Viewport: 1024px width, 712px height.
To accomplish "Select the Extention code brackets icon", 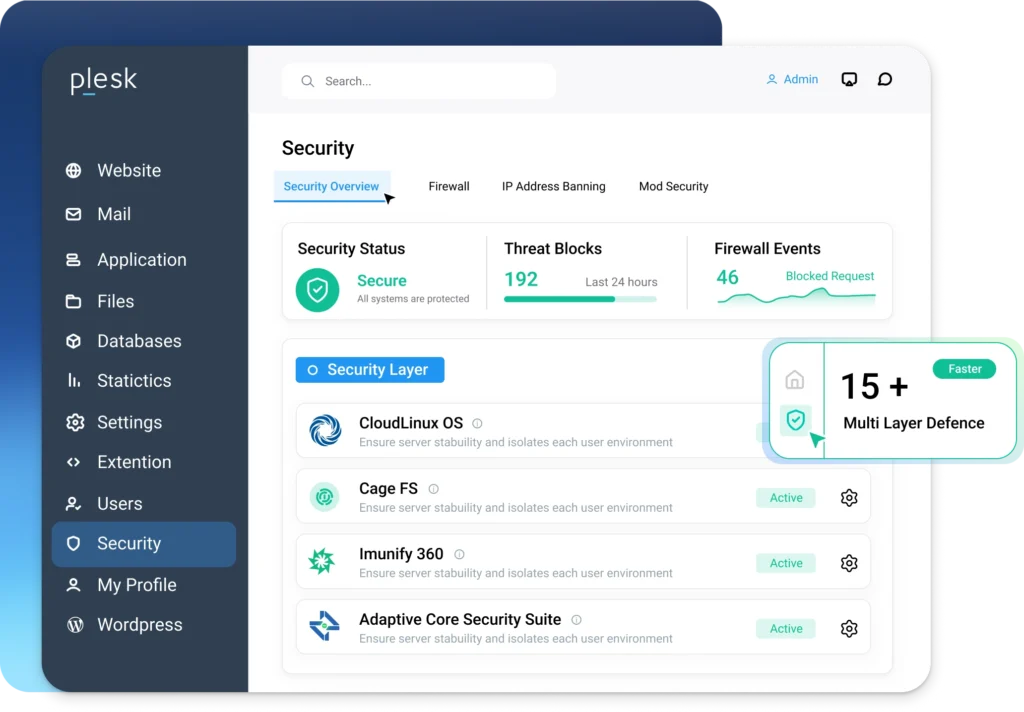I will point(74,462).
